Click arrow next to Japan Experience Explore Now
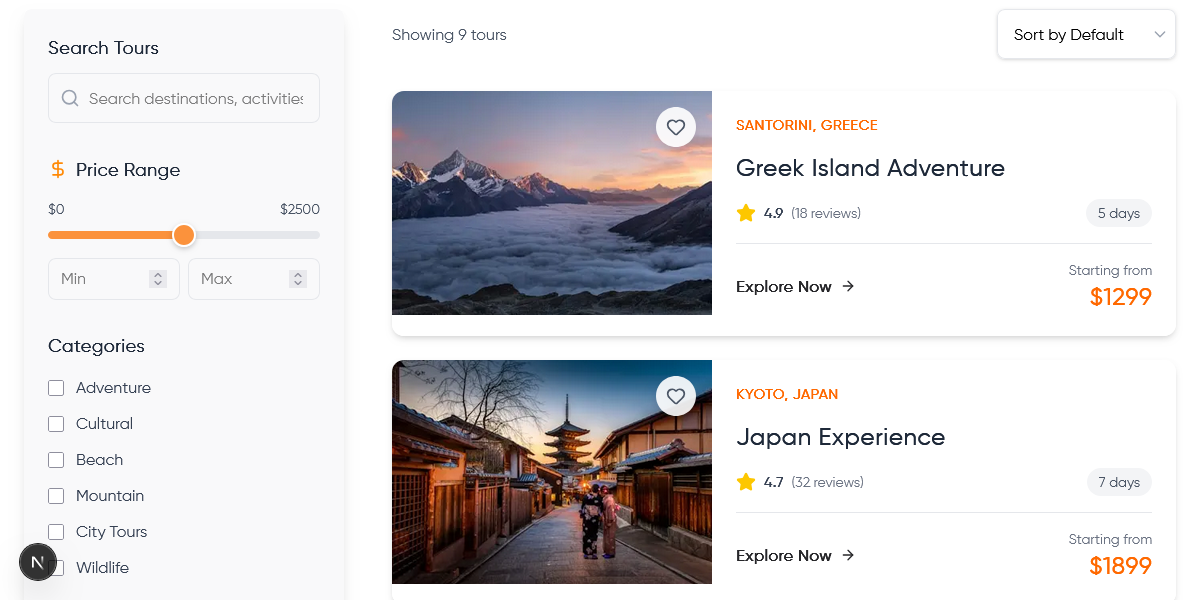 pyautogui.click(x=848, y=555)
